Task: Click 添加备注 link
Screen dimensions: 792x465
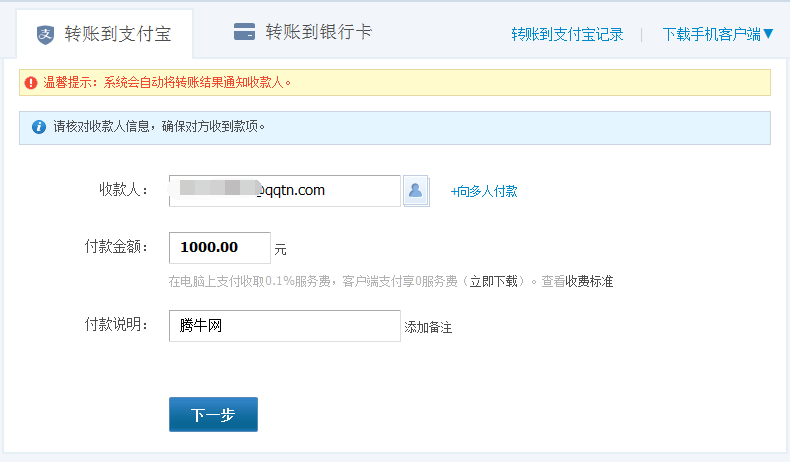Action: 428,327
